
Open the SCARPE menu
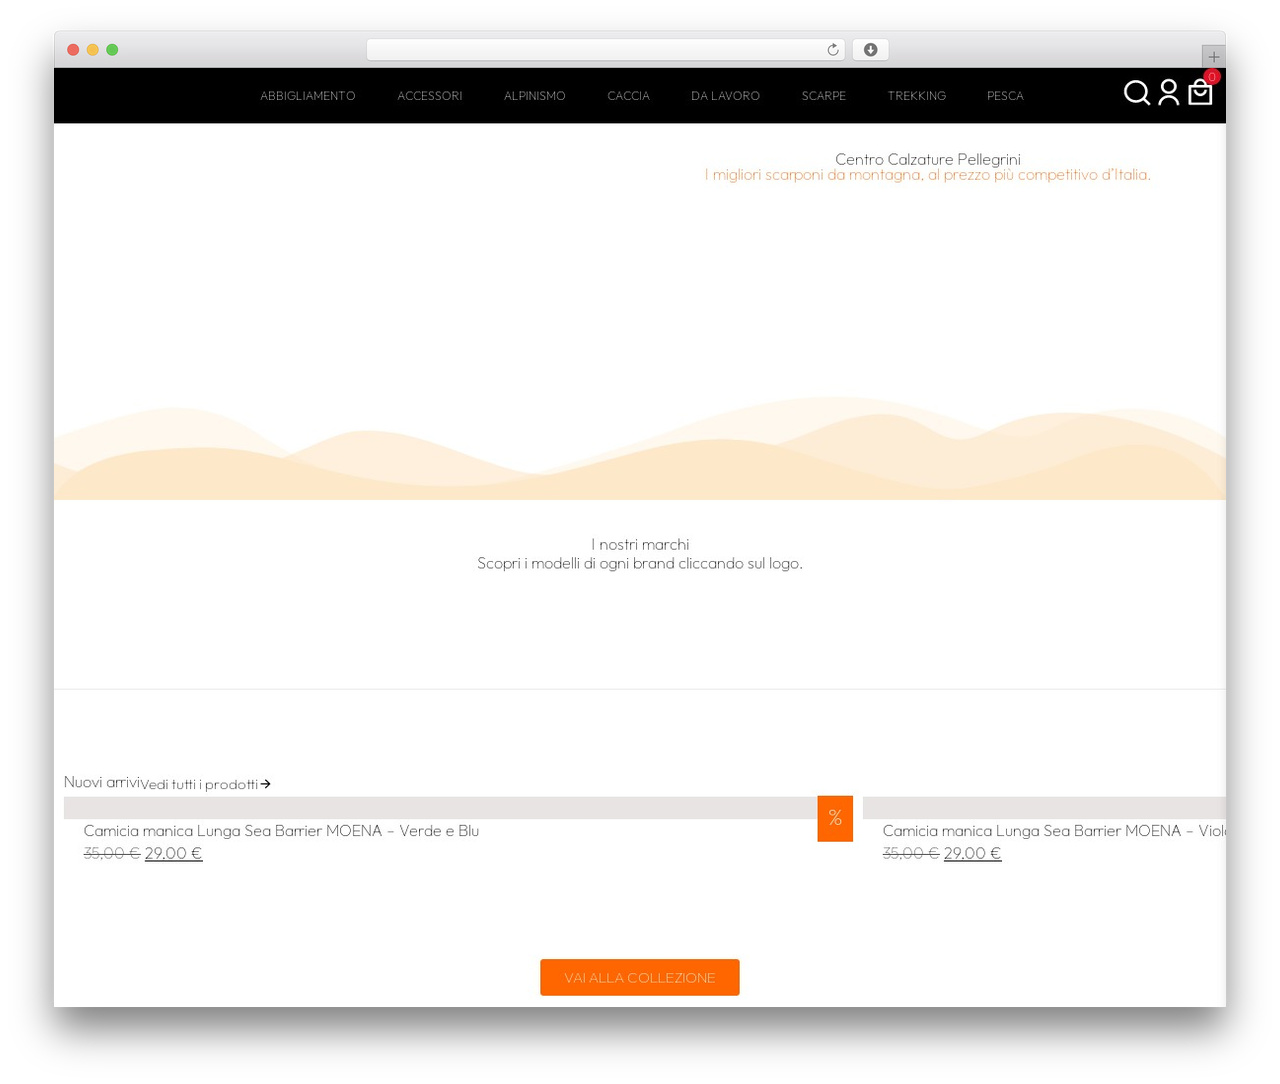pyautogui.click(x=824, y=96)
